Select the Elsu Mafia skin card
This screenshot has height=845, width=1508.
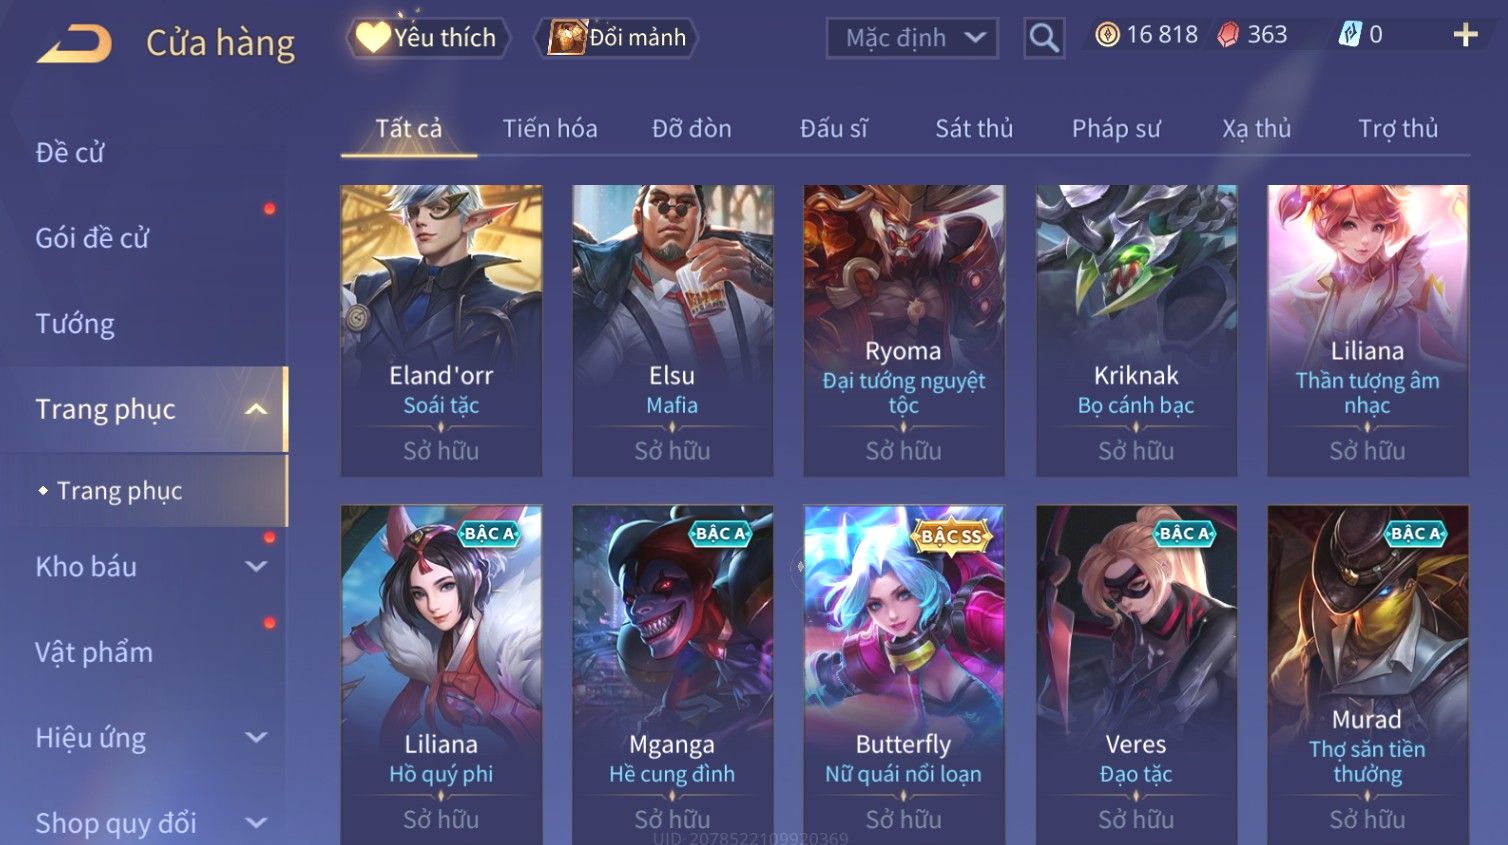(672, 330)
